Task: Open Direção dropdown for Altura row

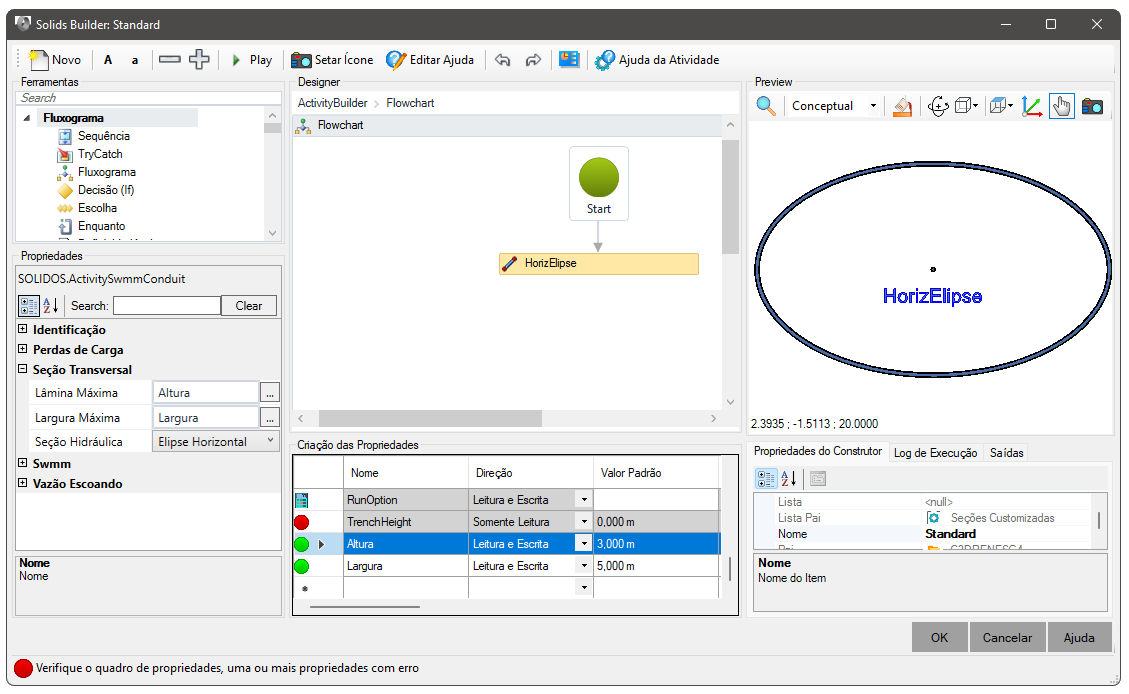Action: point(584,544)
